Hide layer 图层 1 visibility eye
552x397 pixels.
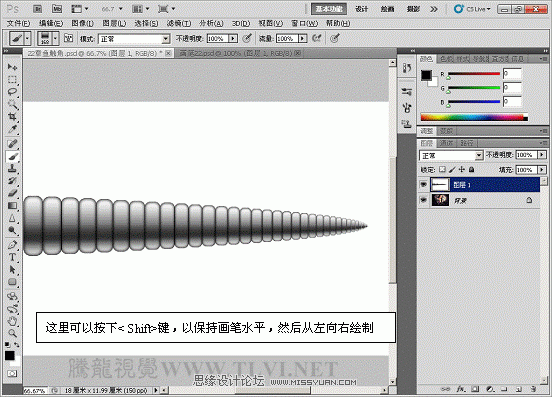[x=424, y=184]
